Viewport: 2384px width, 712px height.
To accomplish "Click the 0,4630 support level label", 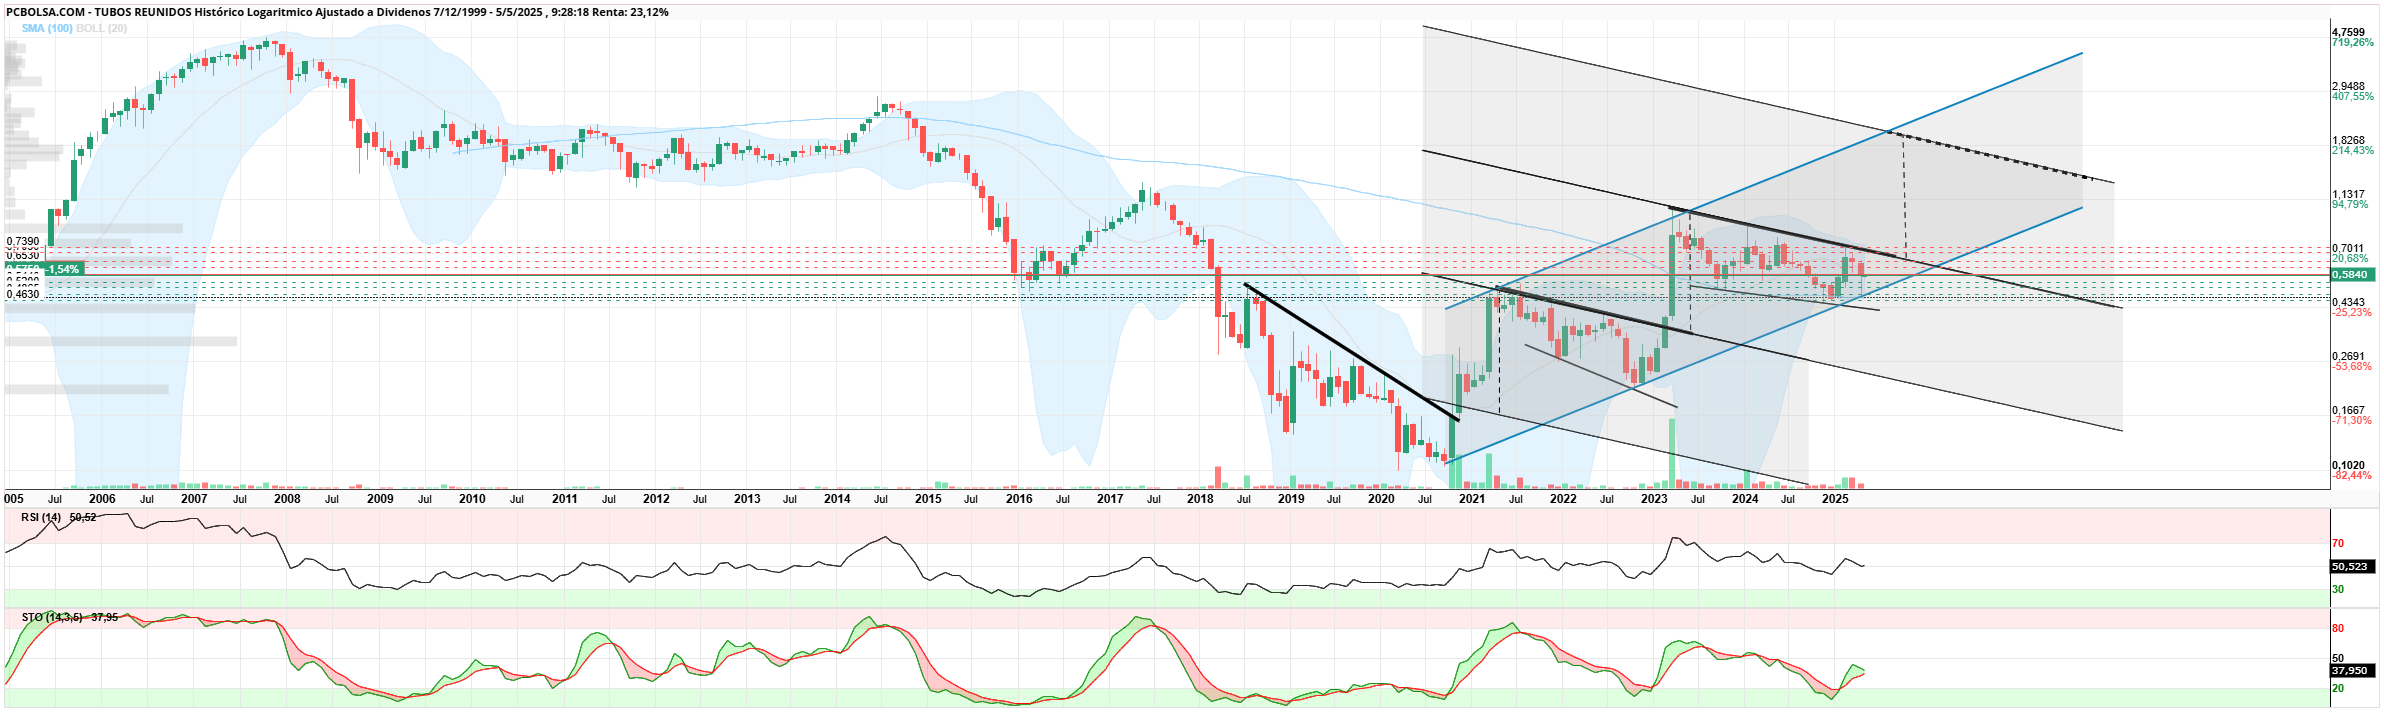I will pos(23,294).
